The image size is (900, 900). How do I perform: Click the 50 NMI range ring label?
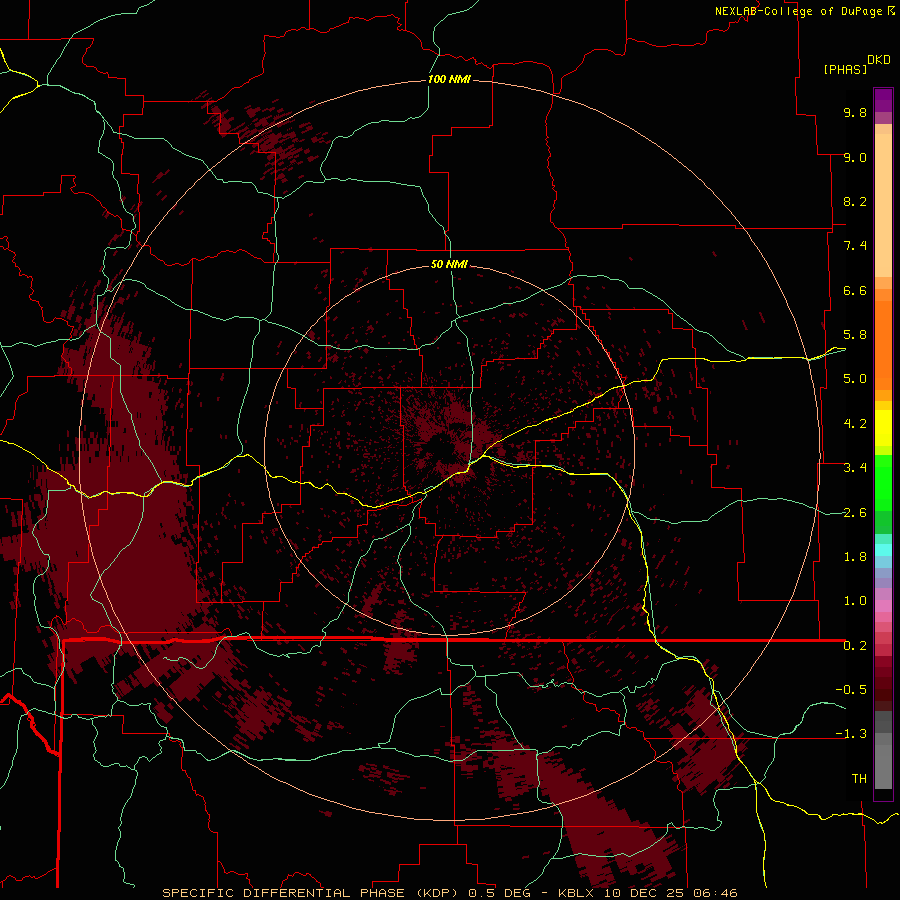pyautogui.click(x=449, y=264)
